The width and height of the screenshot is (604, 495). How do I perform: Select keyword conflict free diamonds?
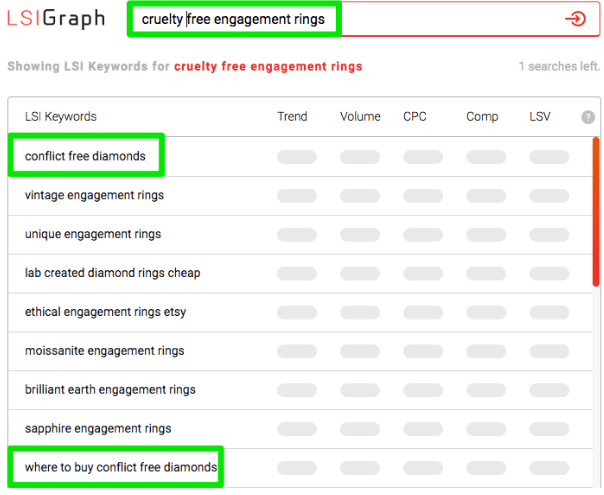(85, 156)
